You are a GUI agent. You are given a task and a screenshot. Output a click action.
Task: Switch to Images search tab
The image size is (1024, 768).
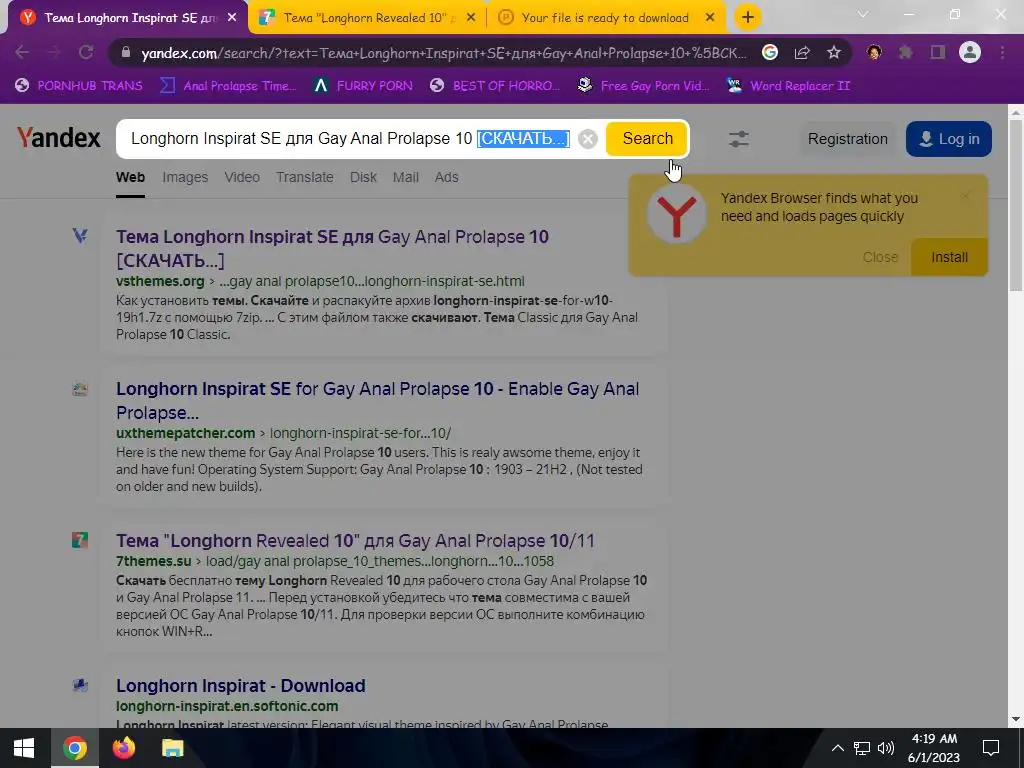(x=185, y=178)
